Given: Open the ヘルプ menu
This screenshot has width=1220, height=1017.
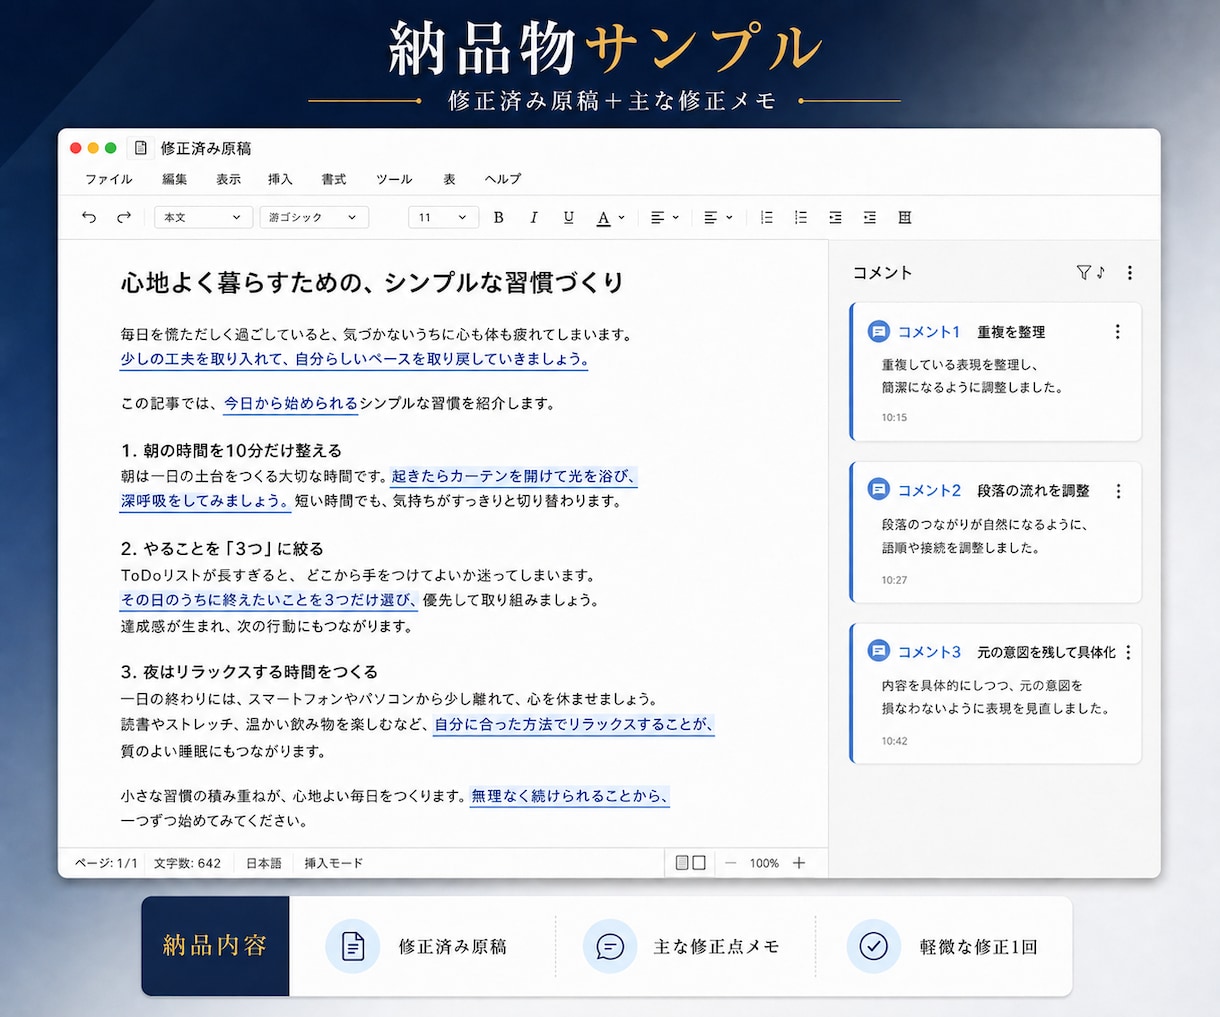Looking at the screenshot, I should point(503,179).
